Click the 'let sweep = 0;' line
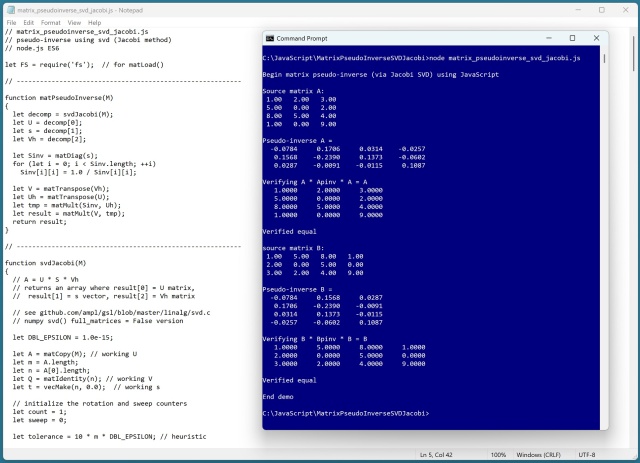This screenshot has height=463, width=640. [39, 420]
